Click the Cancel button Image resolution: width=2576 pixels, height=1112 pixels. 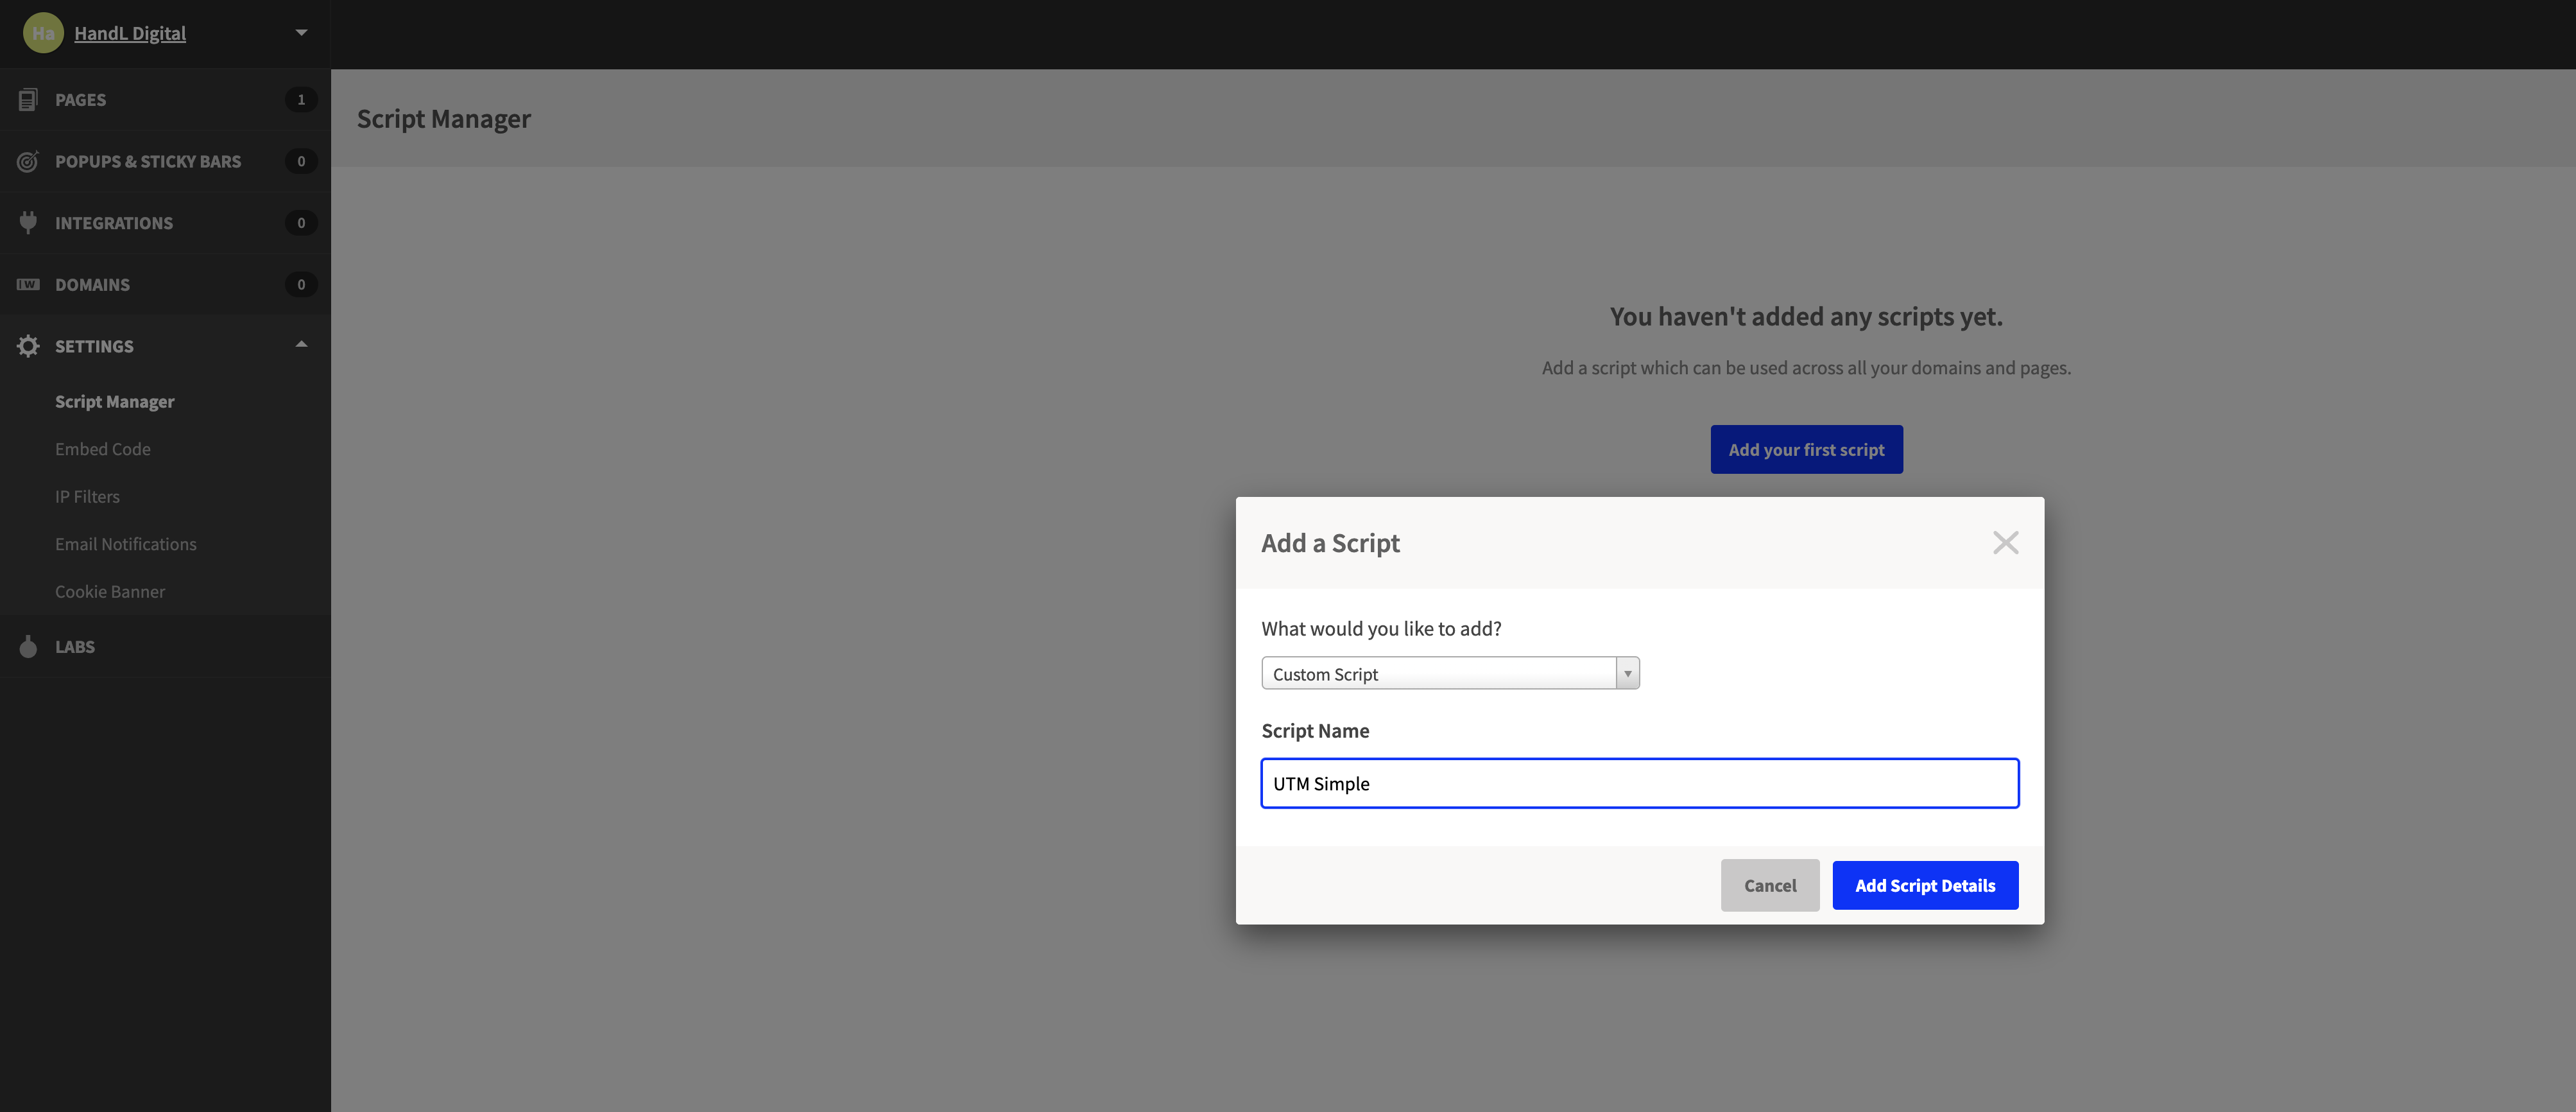click(x=1770, y=885)
